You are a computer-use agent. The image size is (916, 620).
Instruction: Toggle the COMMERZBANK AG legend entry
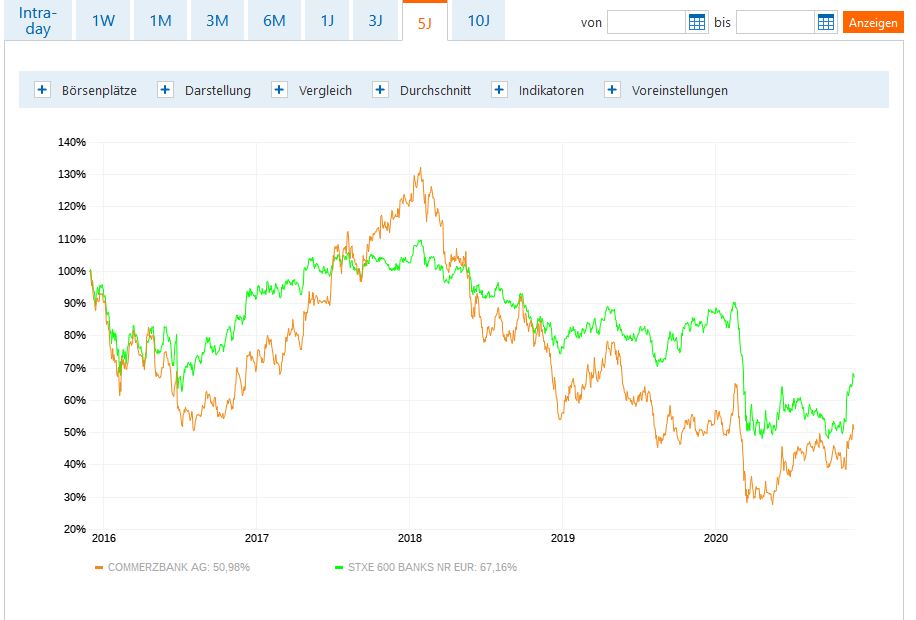click(x=178, y=568)
